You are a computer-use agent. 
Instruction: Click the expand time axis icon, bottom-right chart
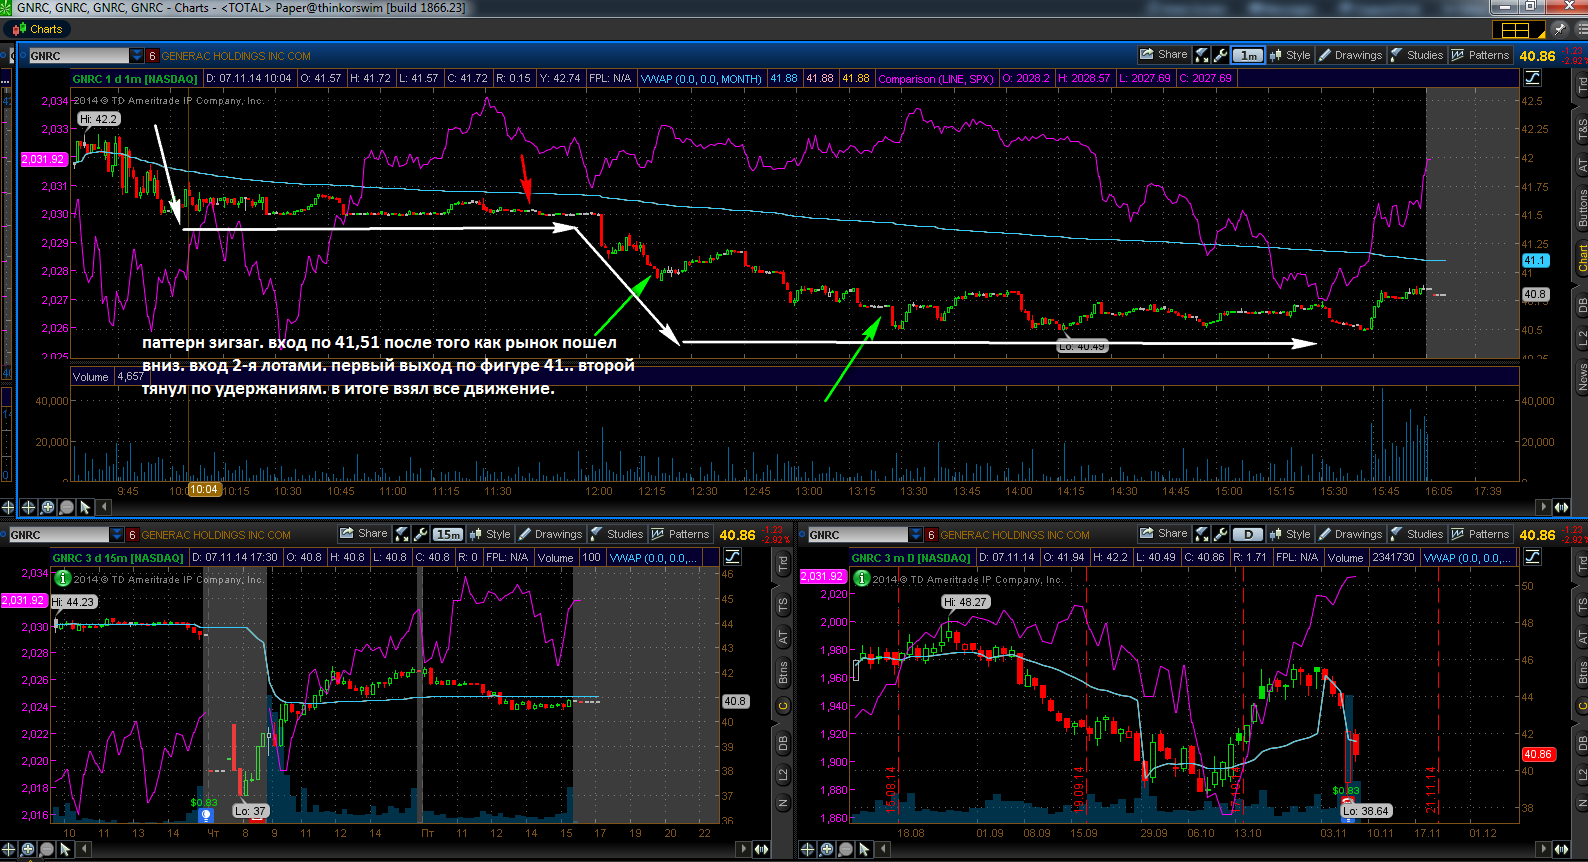(1561, 849)
